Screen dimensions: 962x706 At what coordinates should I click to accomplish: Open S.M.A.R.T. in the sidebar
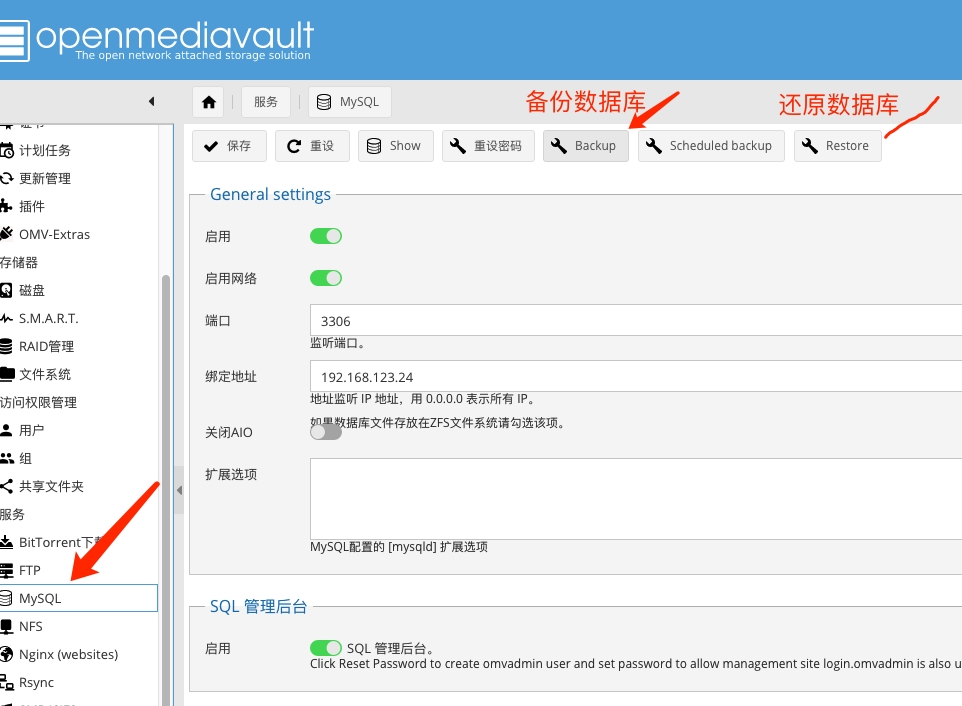(79, 318)
